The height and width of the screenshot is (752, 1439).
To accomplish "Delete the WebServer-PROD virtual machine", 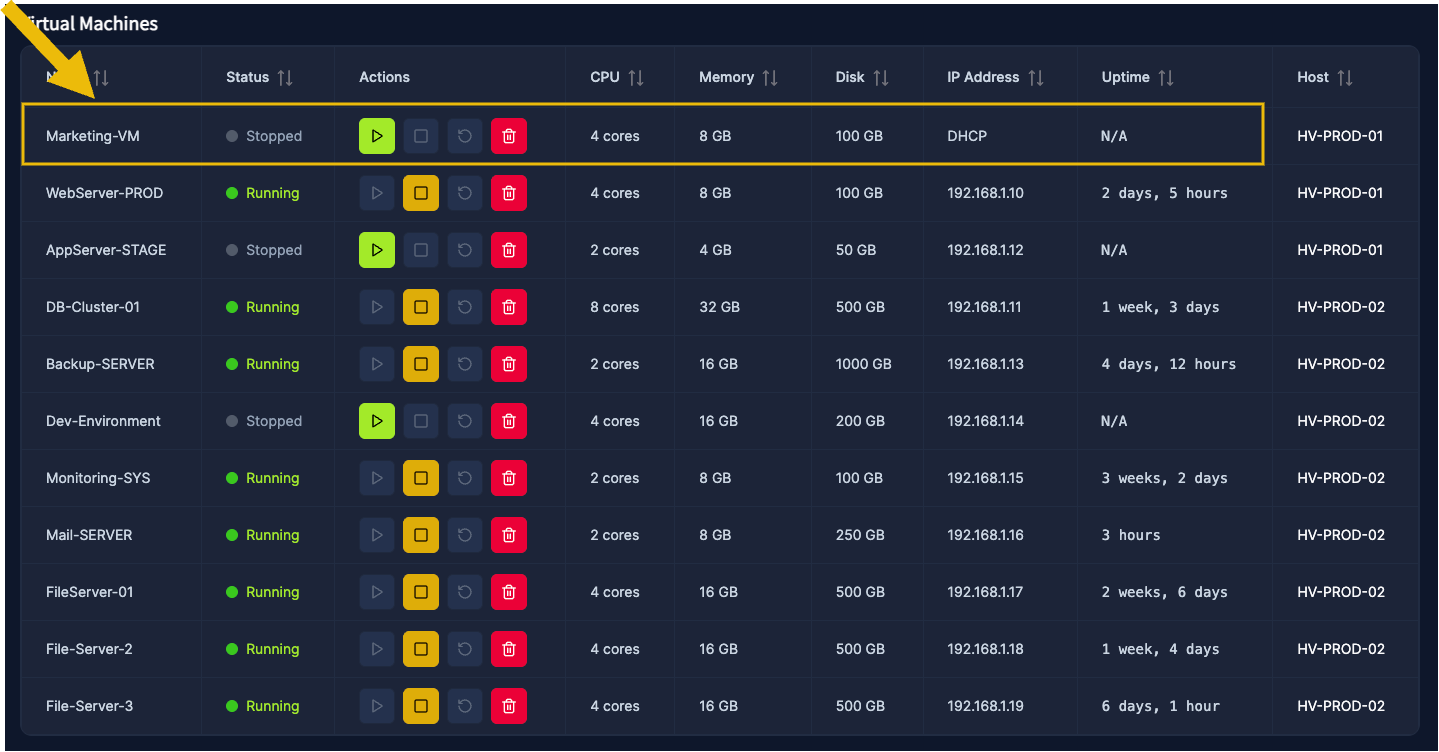I will click(x=508, y=192).
